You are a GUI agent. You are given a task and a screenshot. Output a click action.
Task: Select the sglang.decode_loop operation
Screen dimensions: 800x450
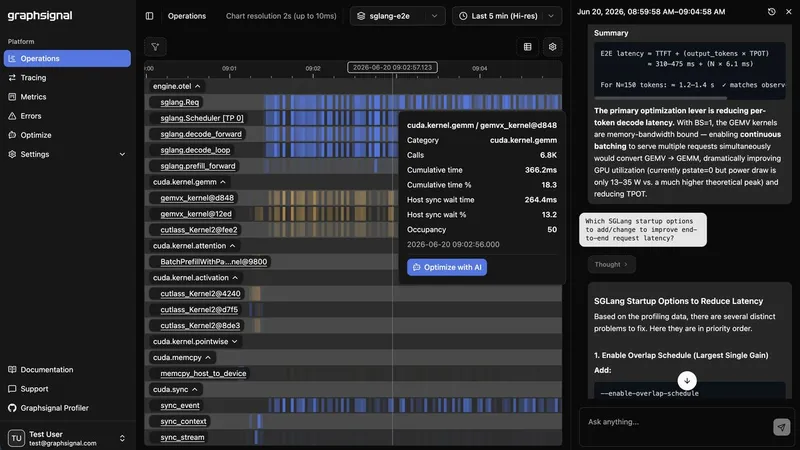195,150
